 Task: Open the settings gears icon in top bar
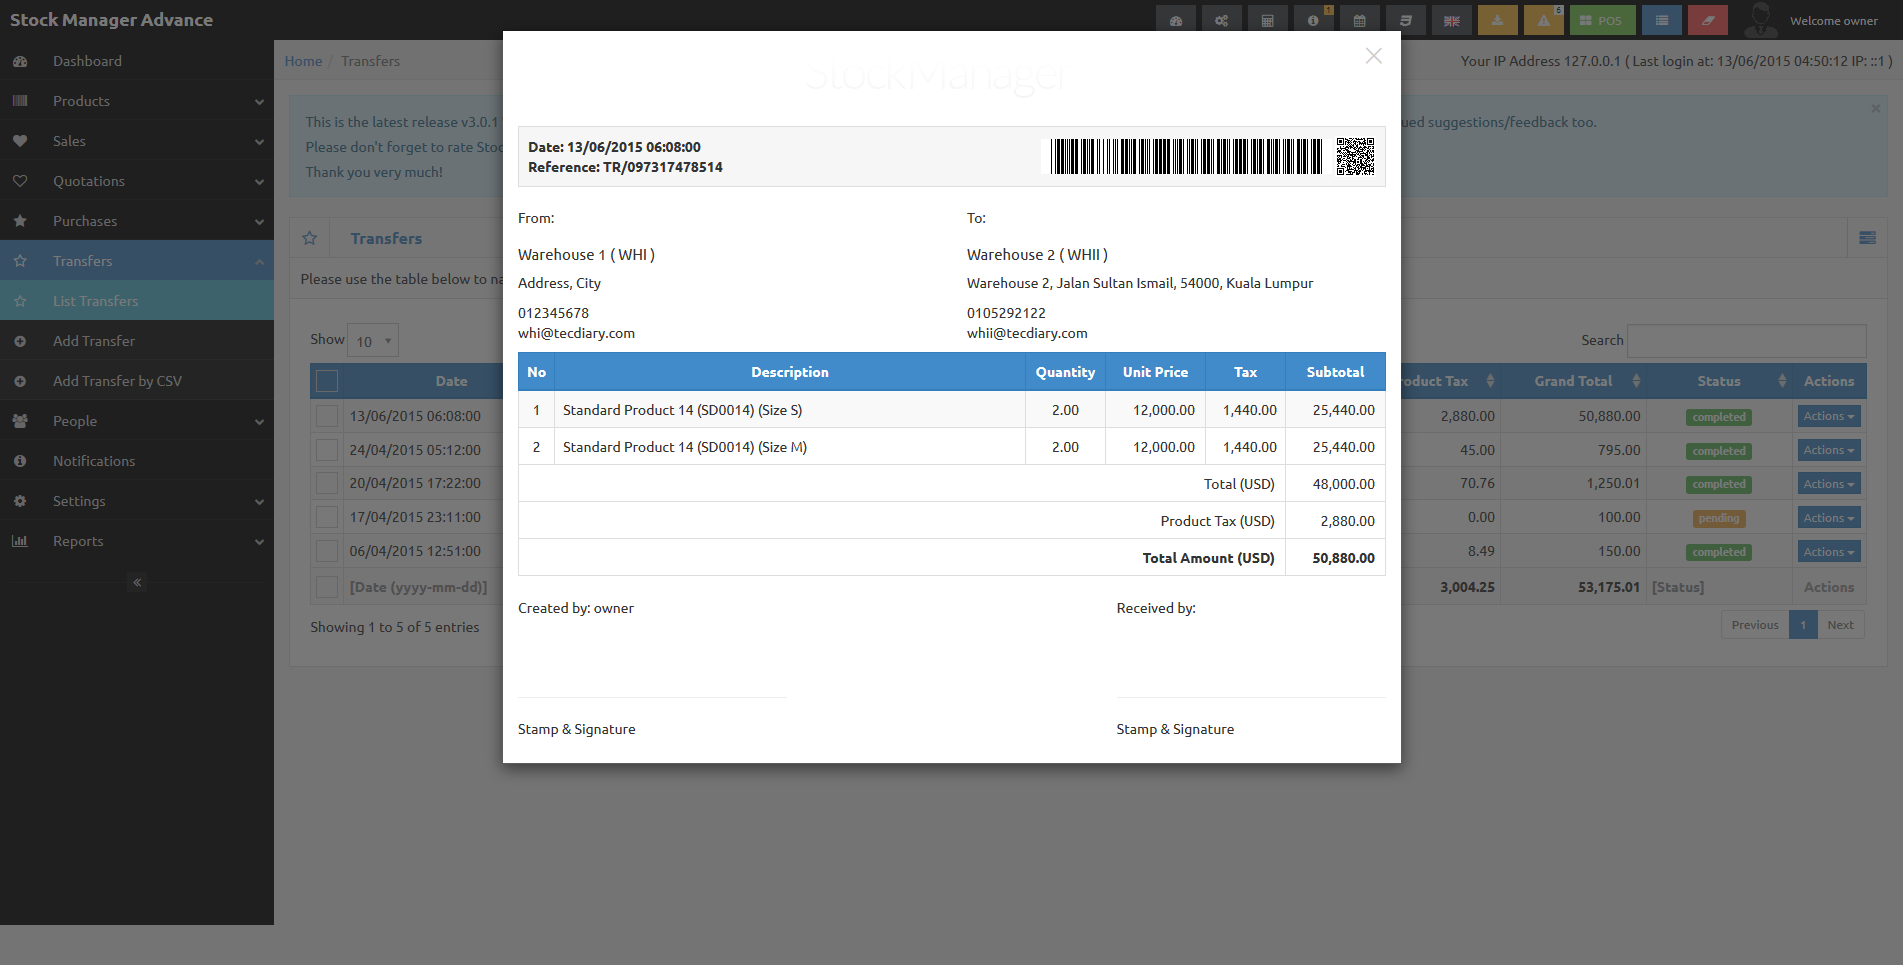(x=1221, y=20)
